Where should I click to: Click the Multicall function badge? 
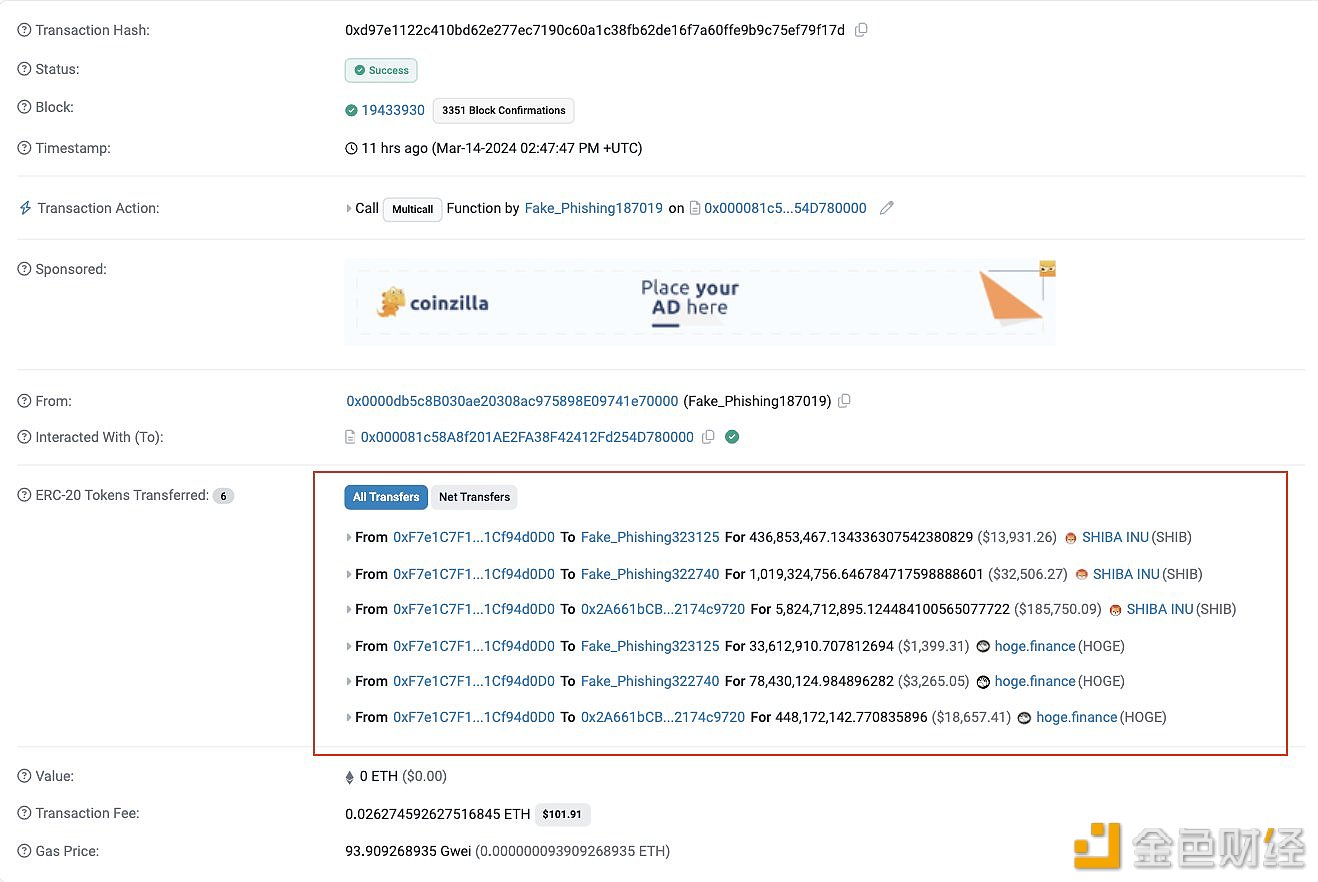tap(413, 209)
